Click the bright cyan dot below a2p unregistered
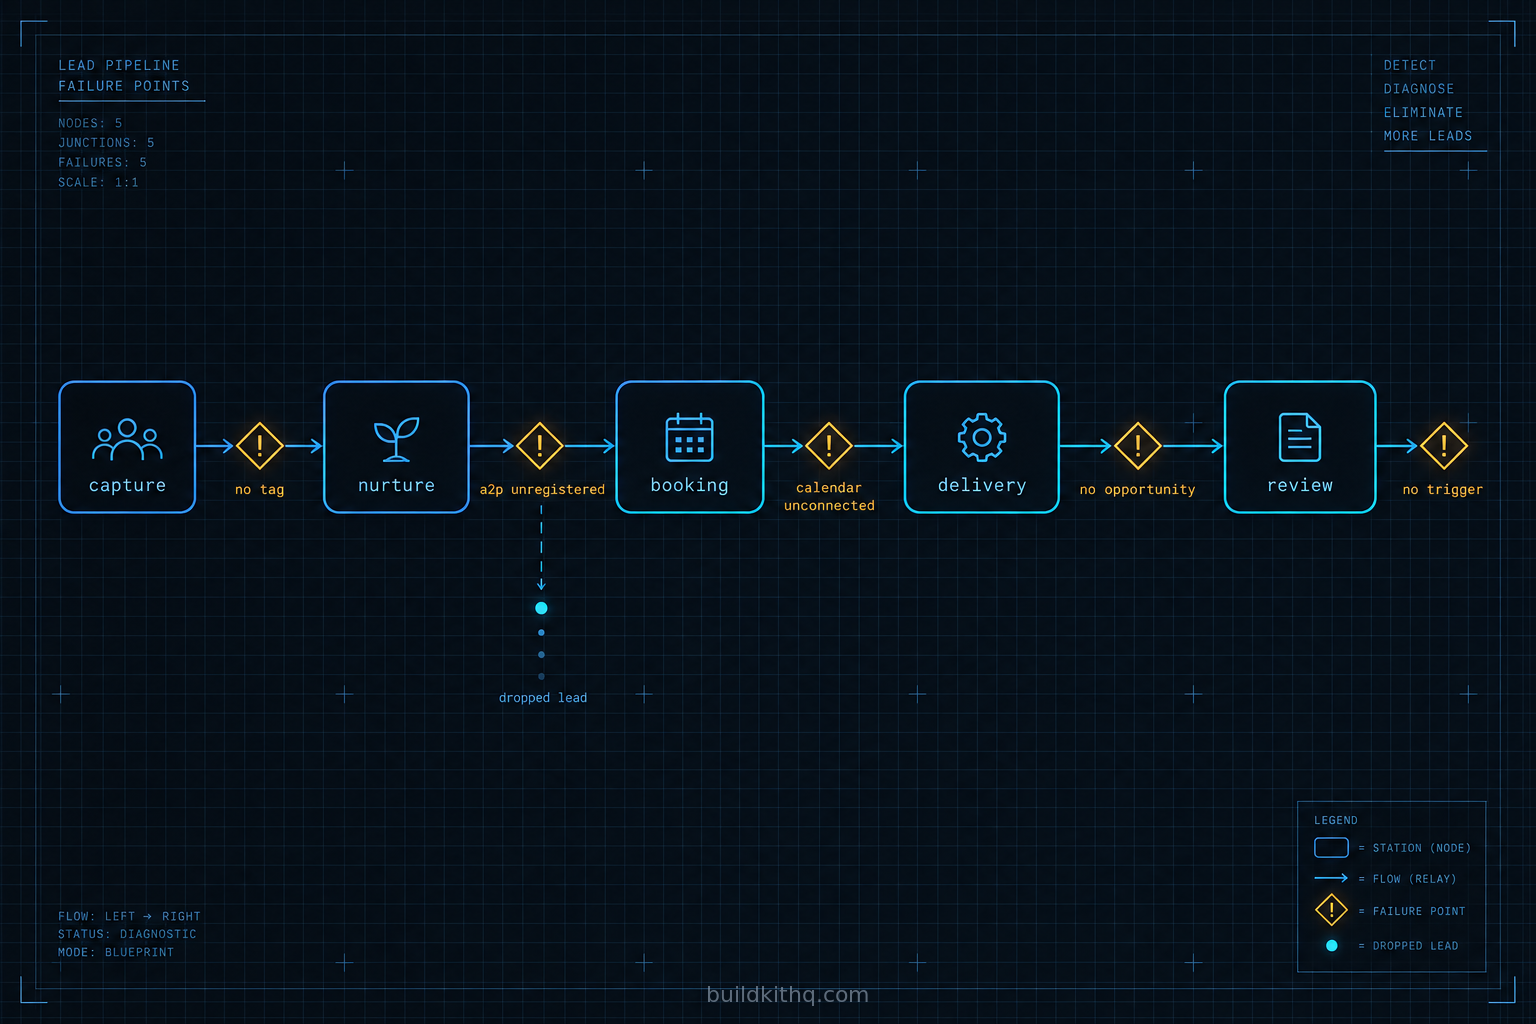 (x=541, y=608)
